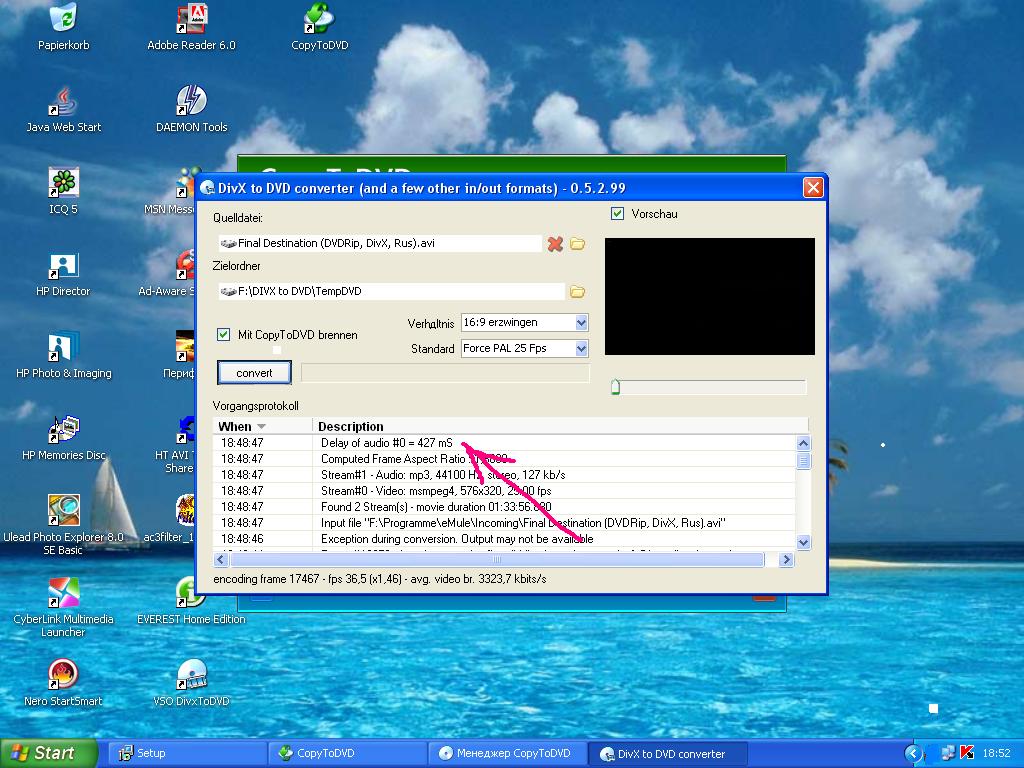Open the Windows Start menu
The image size is (1024, 768).
(48, 753)
